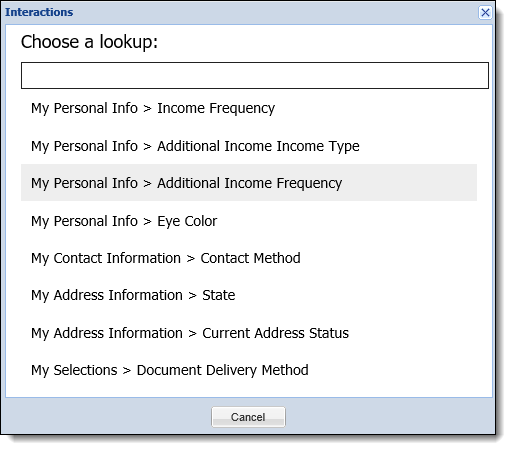Click the arrow separator before Contact Method
511x450 pixels.
pyautogui.click(x=191, y=259)
